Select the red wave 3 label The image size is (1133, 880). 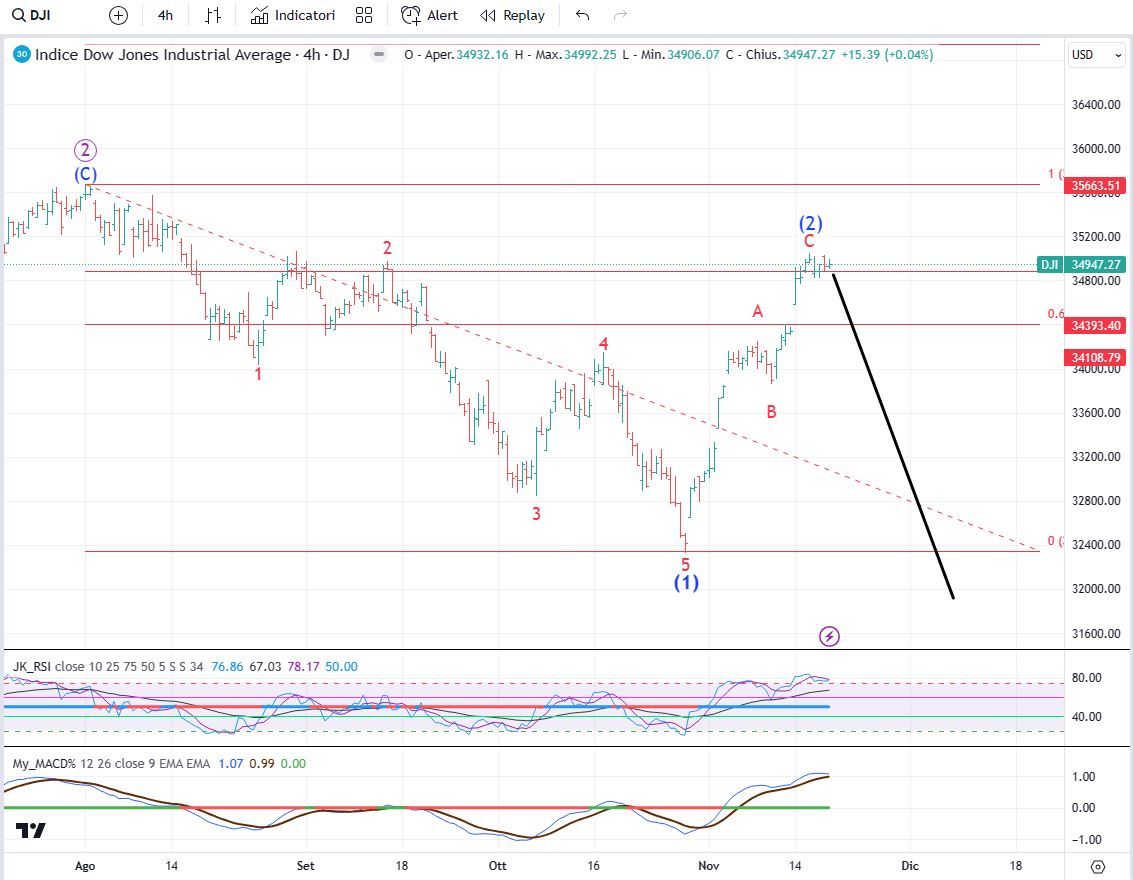point(536,514)
